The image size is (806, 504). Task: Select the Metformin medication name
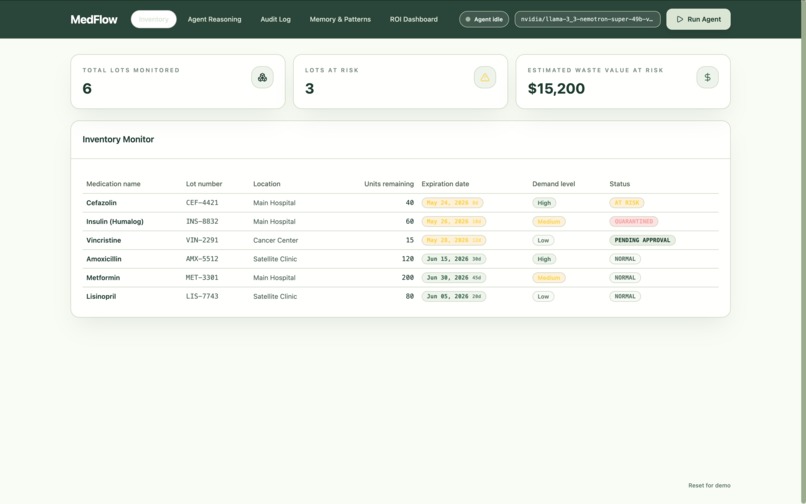coord(103,277)
